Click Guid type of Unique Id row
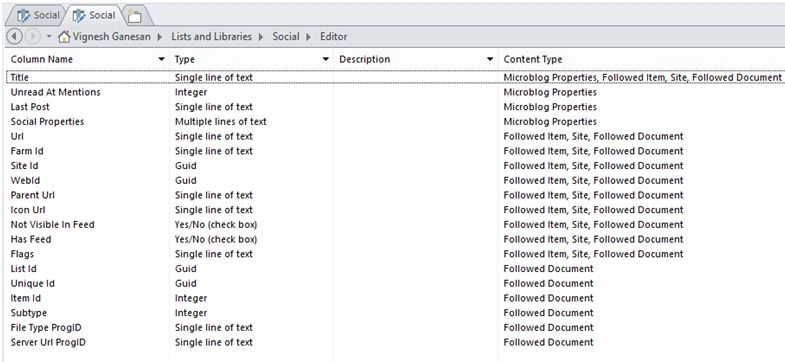 [185, 283]
